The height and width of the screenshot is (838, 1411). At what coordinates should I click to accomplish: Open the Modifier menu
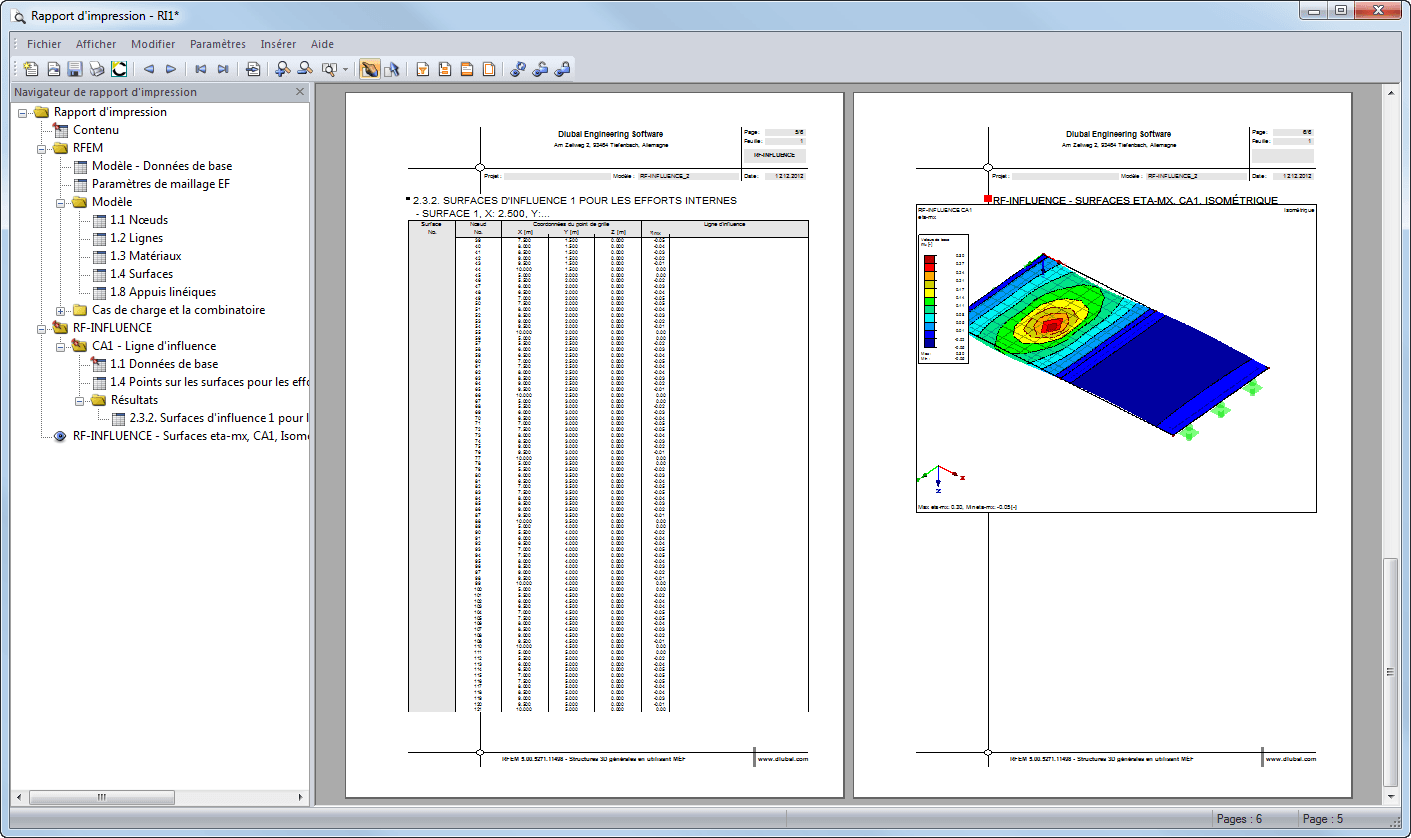153,44
